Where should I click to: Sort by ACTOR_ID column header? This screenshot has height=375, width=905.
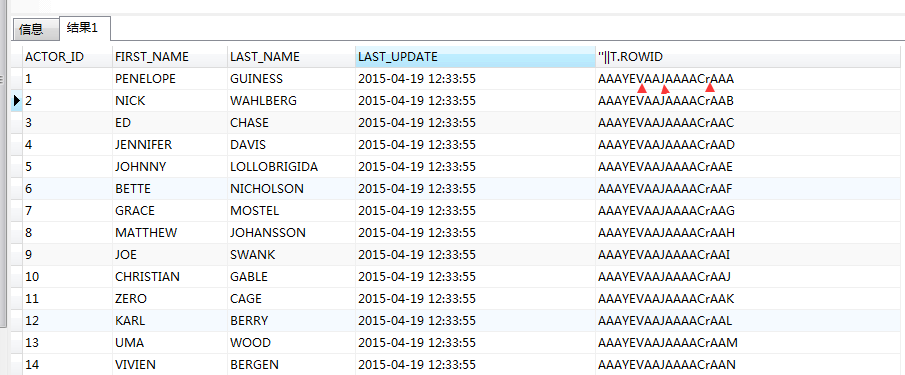pos(67,57)
